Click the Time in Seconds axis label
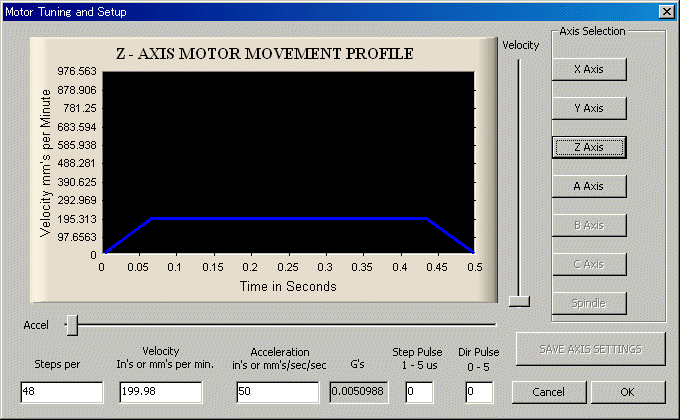Viewport: 680px width, 420px height. (x=288, y=286)
